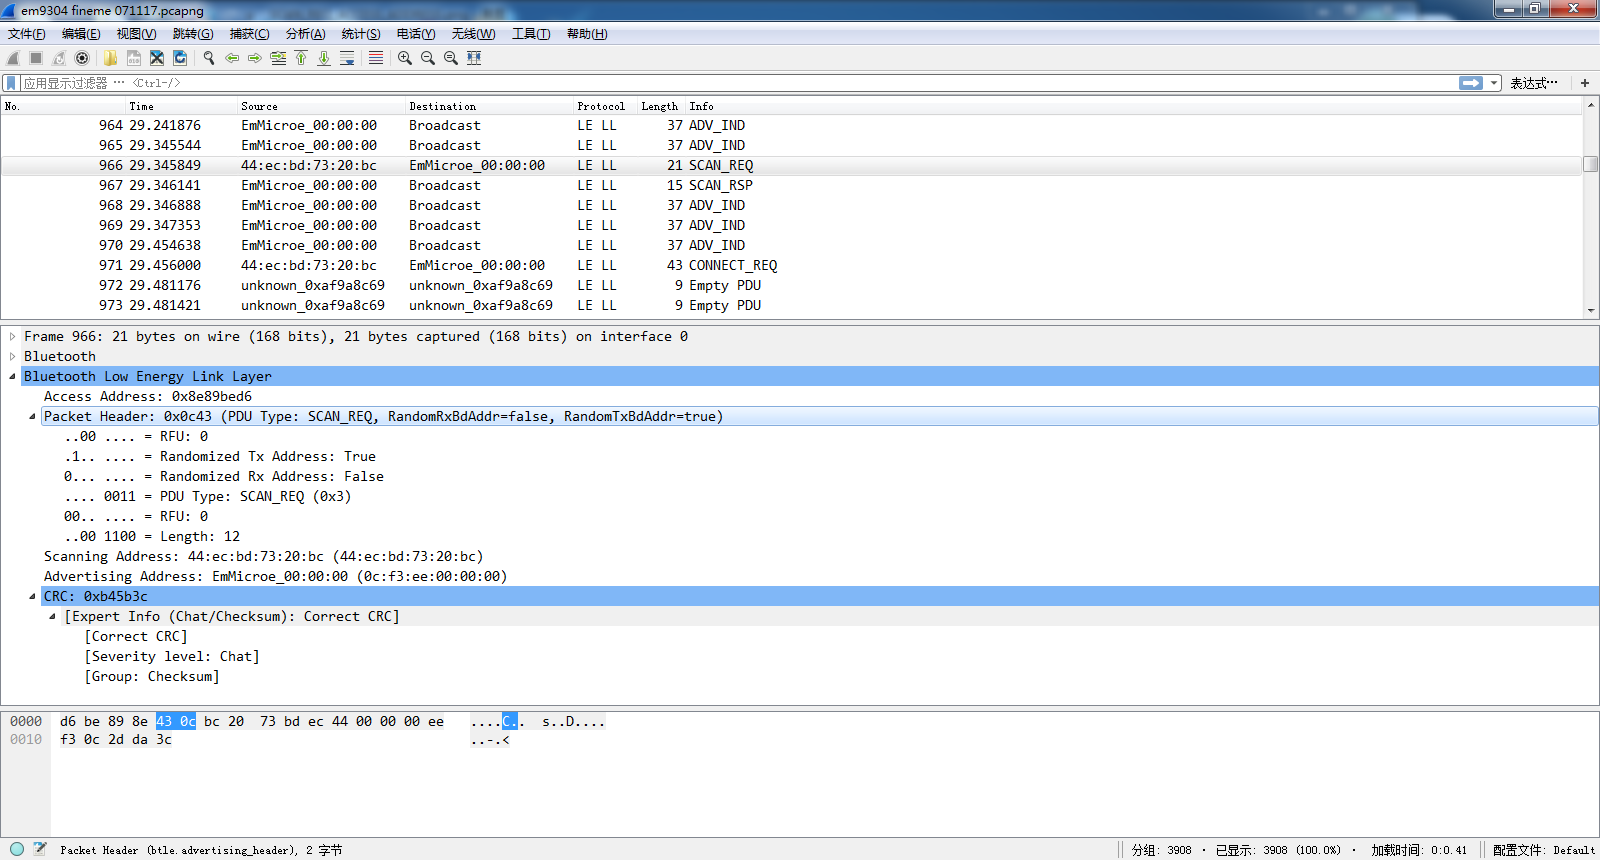This screenshot has height=860, width=1600.
Task: Open the 无线(W) menu
Action: (473, 34)
